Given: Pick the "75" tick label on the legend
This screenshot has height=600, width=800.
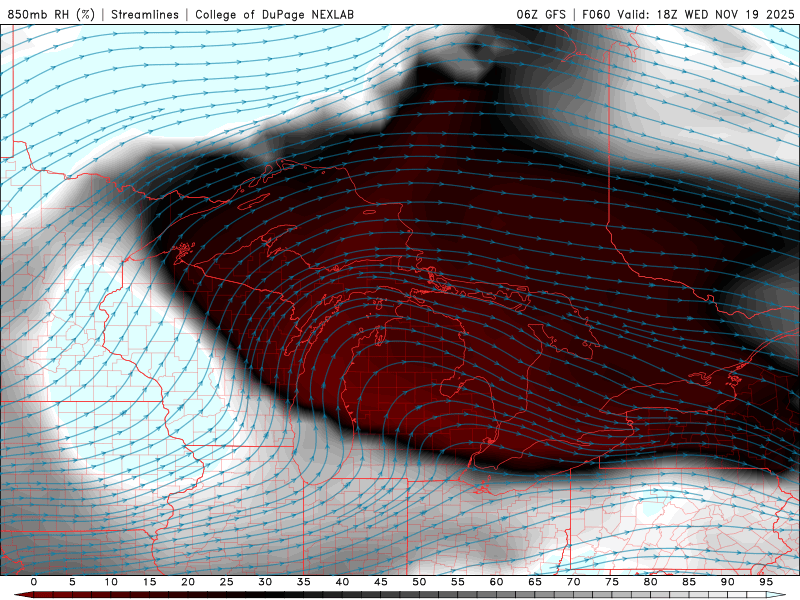Looking at the screenshot, I should point(612,582).
